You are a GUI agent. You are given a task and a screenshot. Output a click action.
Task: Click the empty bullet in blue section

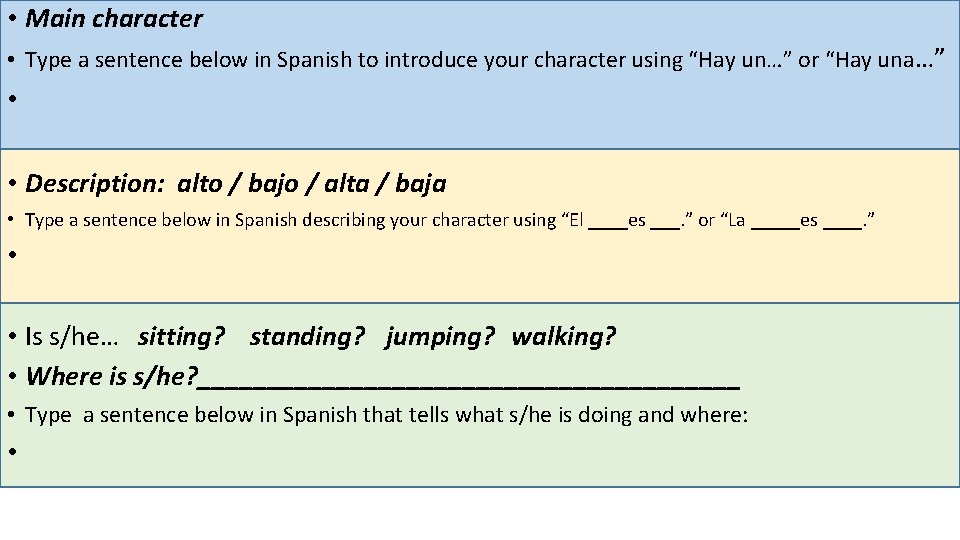[12, 98]
